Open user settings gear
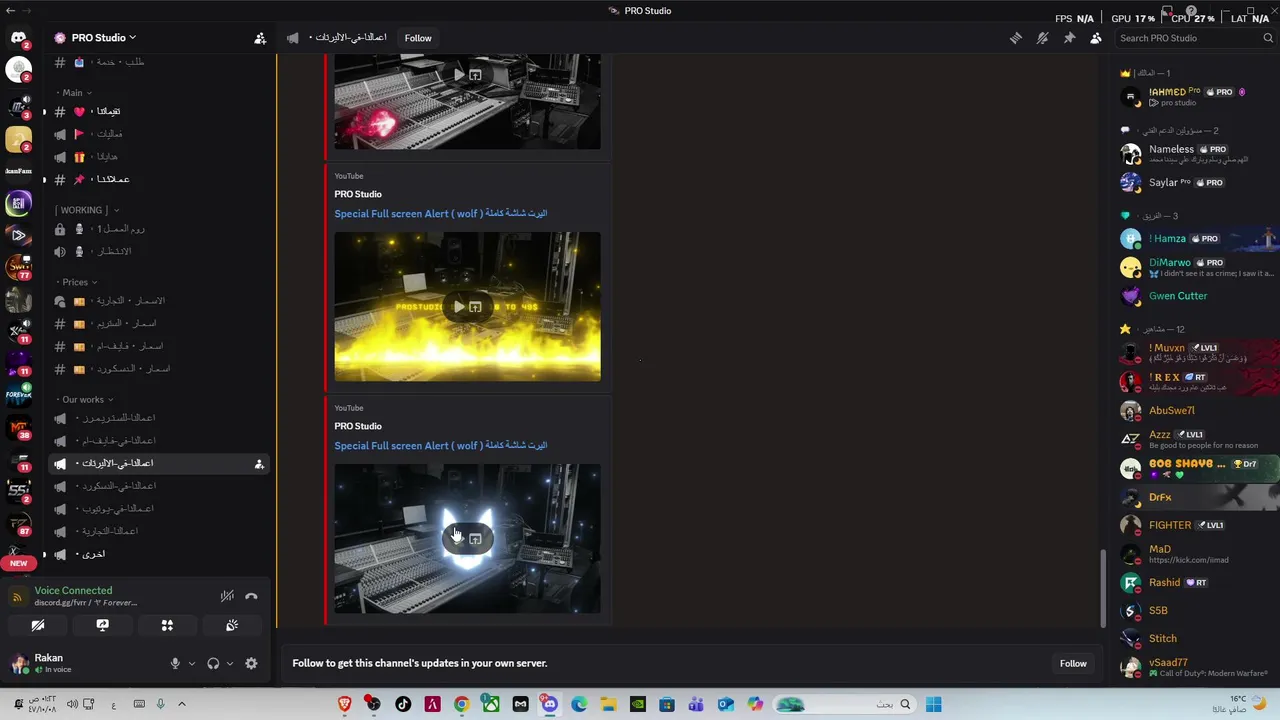The height and width of the screenshot is (720, 1280). pos(251,663)
